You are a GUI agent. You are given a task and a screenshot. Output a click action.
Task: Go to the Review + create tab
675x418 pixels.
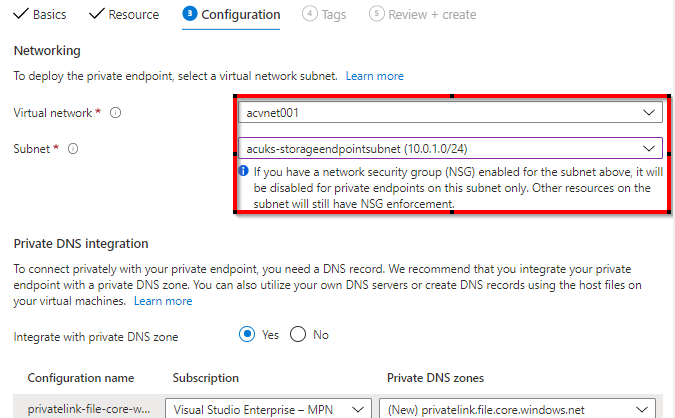(x=422, y=15)
